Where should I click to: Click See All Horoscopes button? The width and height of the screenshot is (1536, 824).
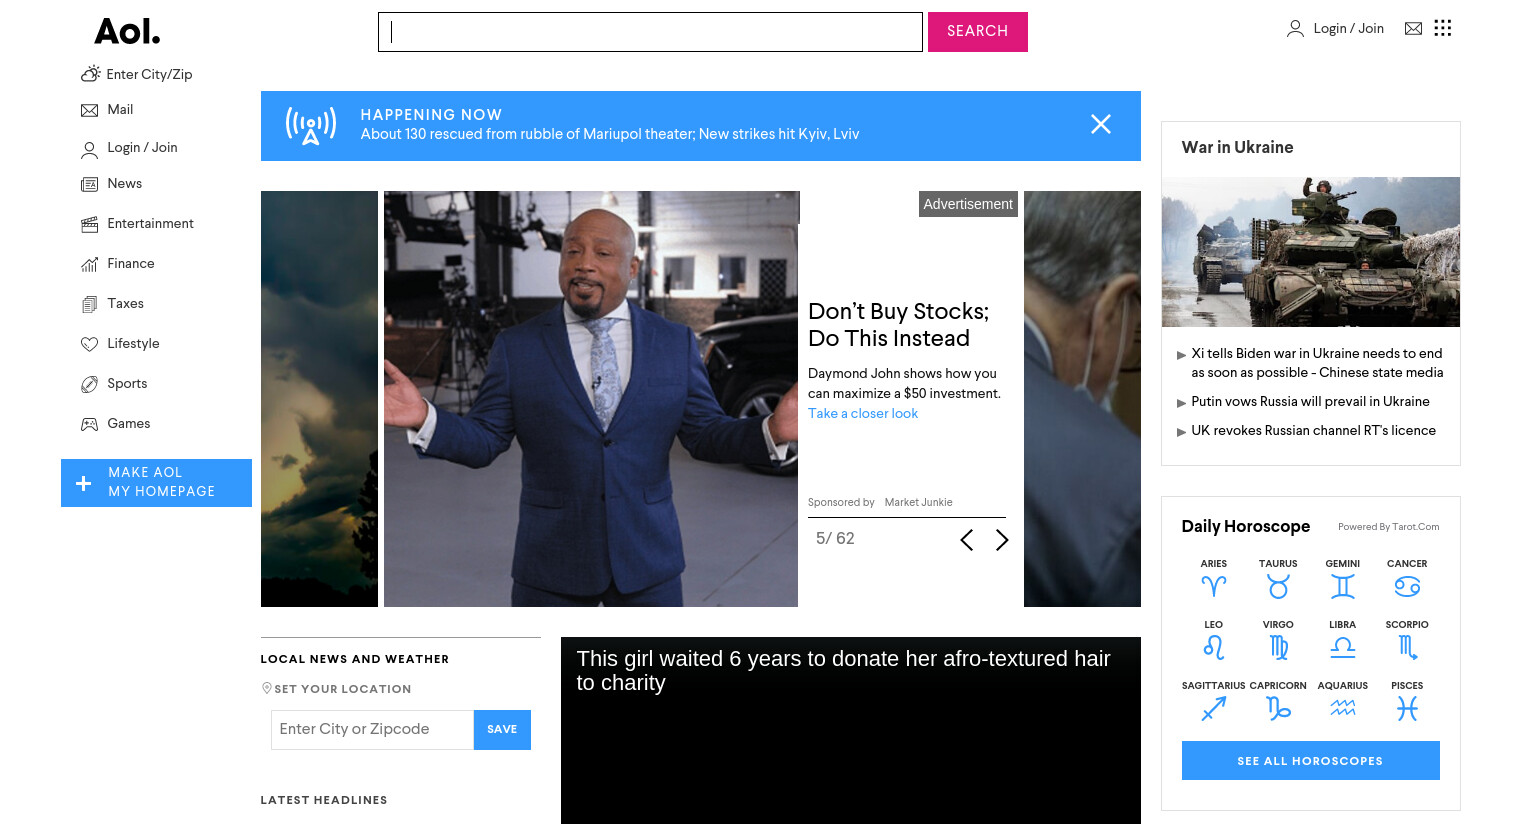pos(1310,761)
